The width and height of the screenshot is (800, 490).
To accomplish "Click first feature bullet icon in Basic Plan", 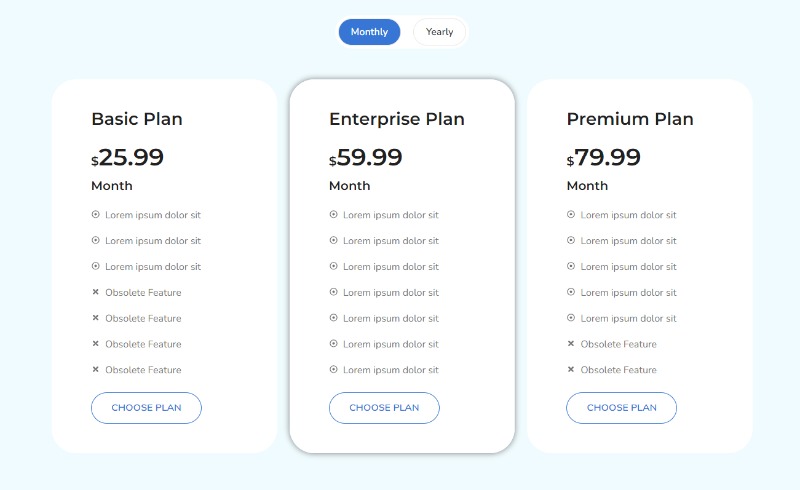I will pyautogui.click(x=96, y=214).
